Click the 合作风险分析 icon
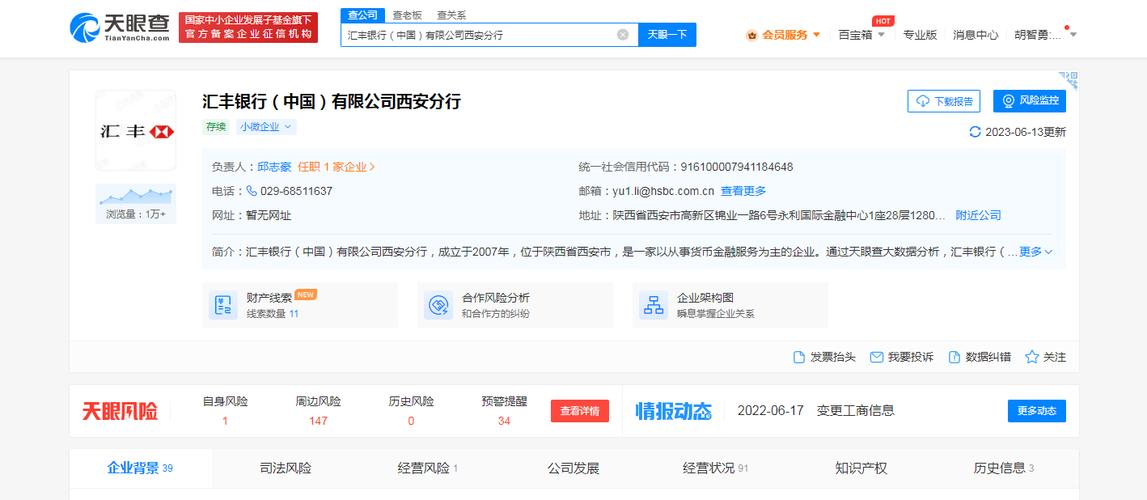Screen dimensions: 1147x500 click(438, 305)
